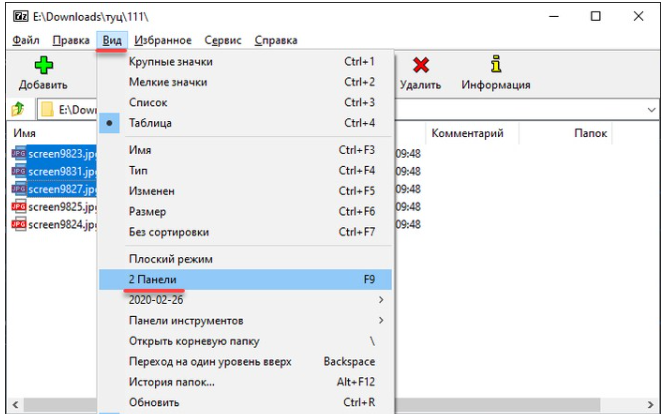Enable Плоский режим in the menu
Viewport: 662px width, 414px height.
point(171,259)
